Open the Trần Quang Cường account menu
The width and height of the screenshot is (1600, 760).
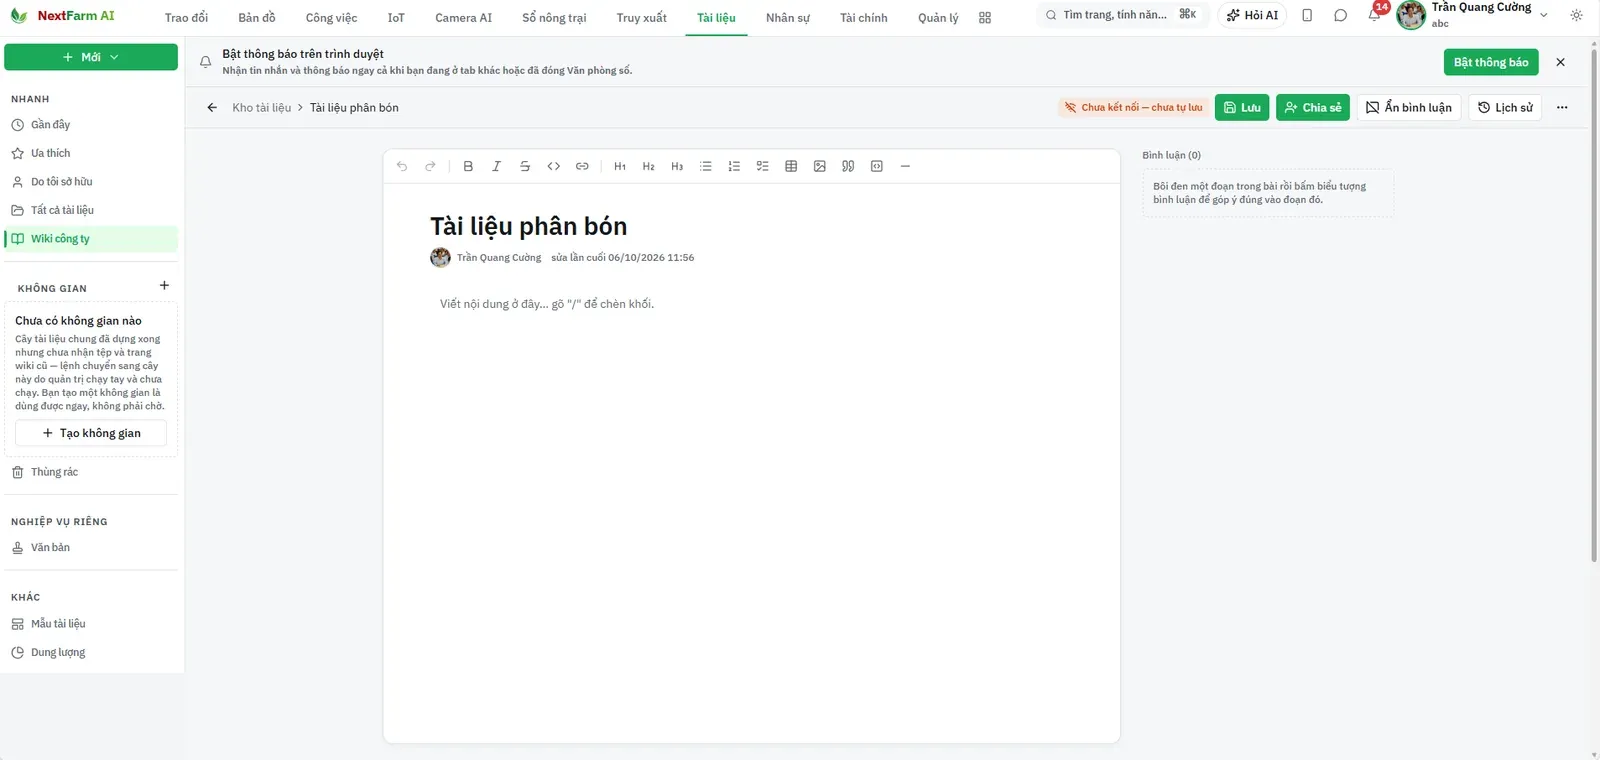[x=1474, y=15]
